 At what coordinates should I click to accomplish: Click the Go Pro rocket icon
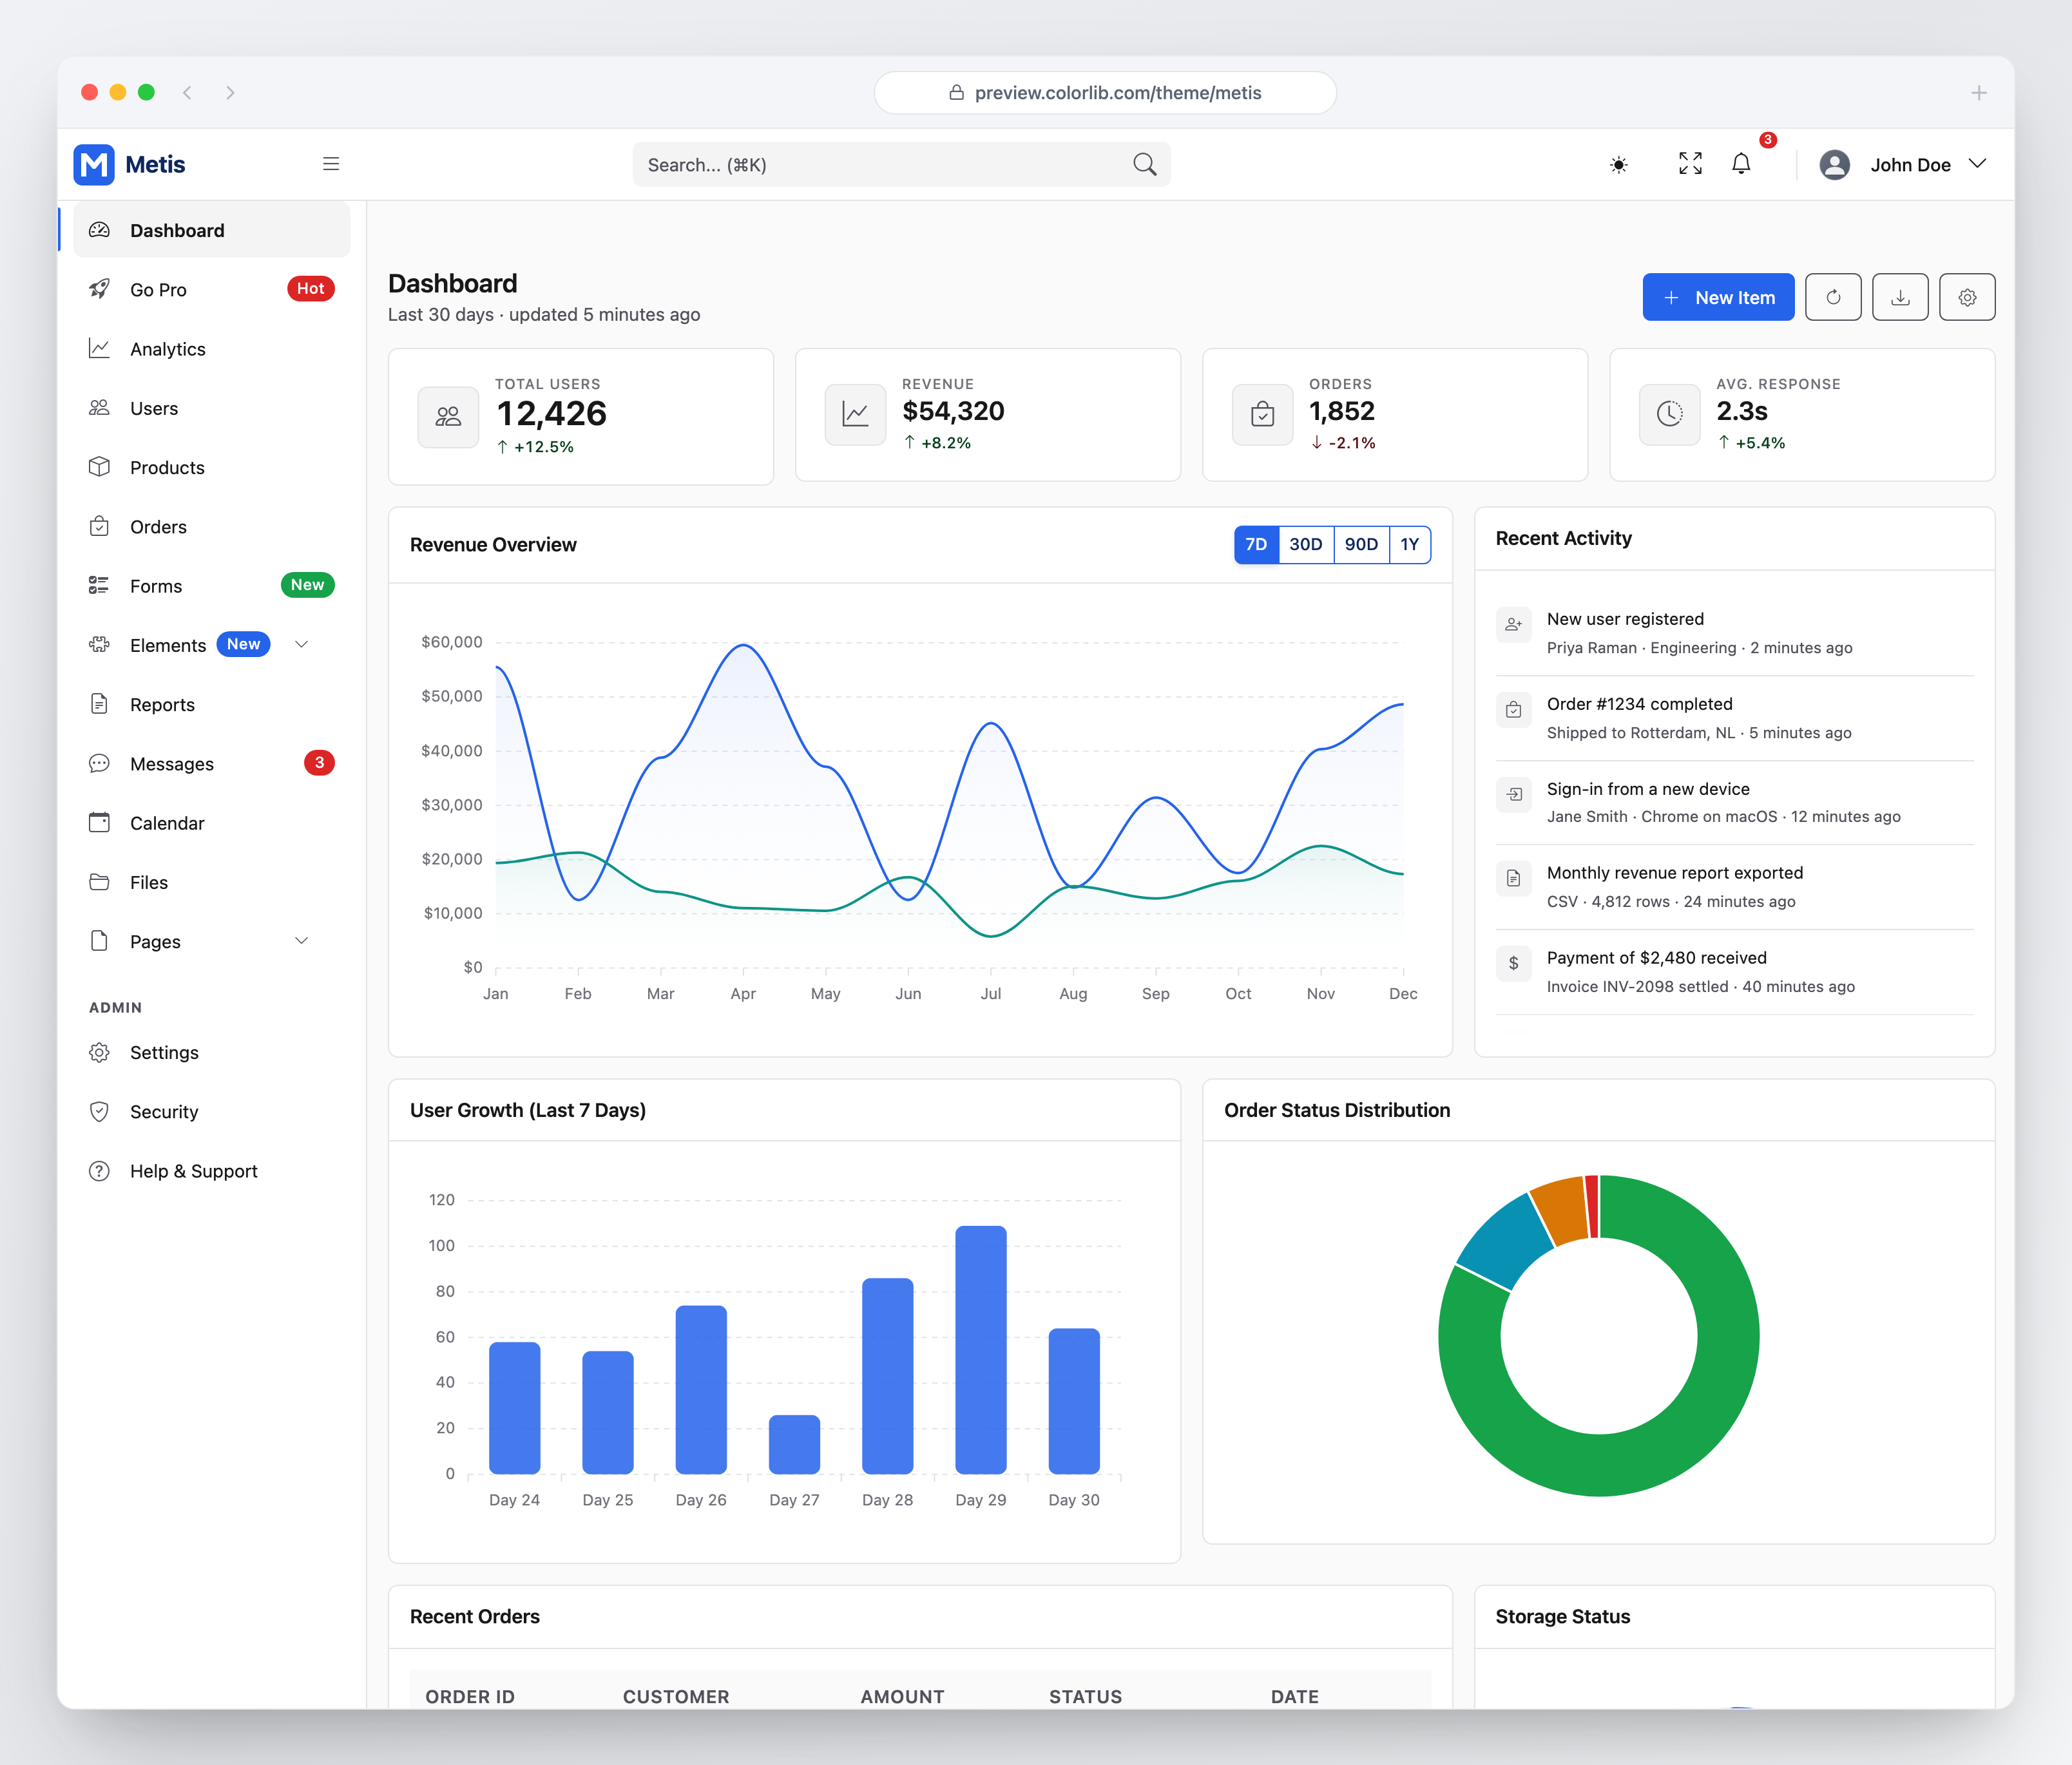99,289
